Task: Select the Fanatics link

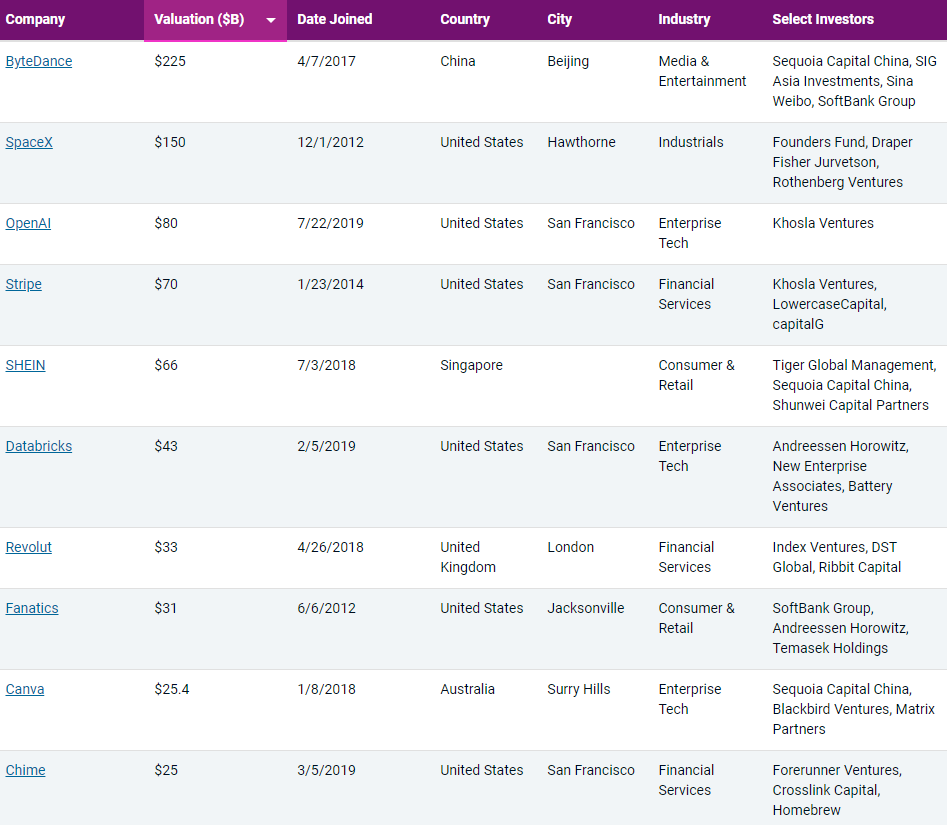Action: 32,608
